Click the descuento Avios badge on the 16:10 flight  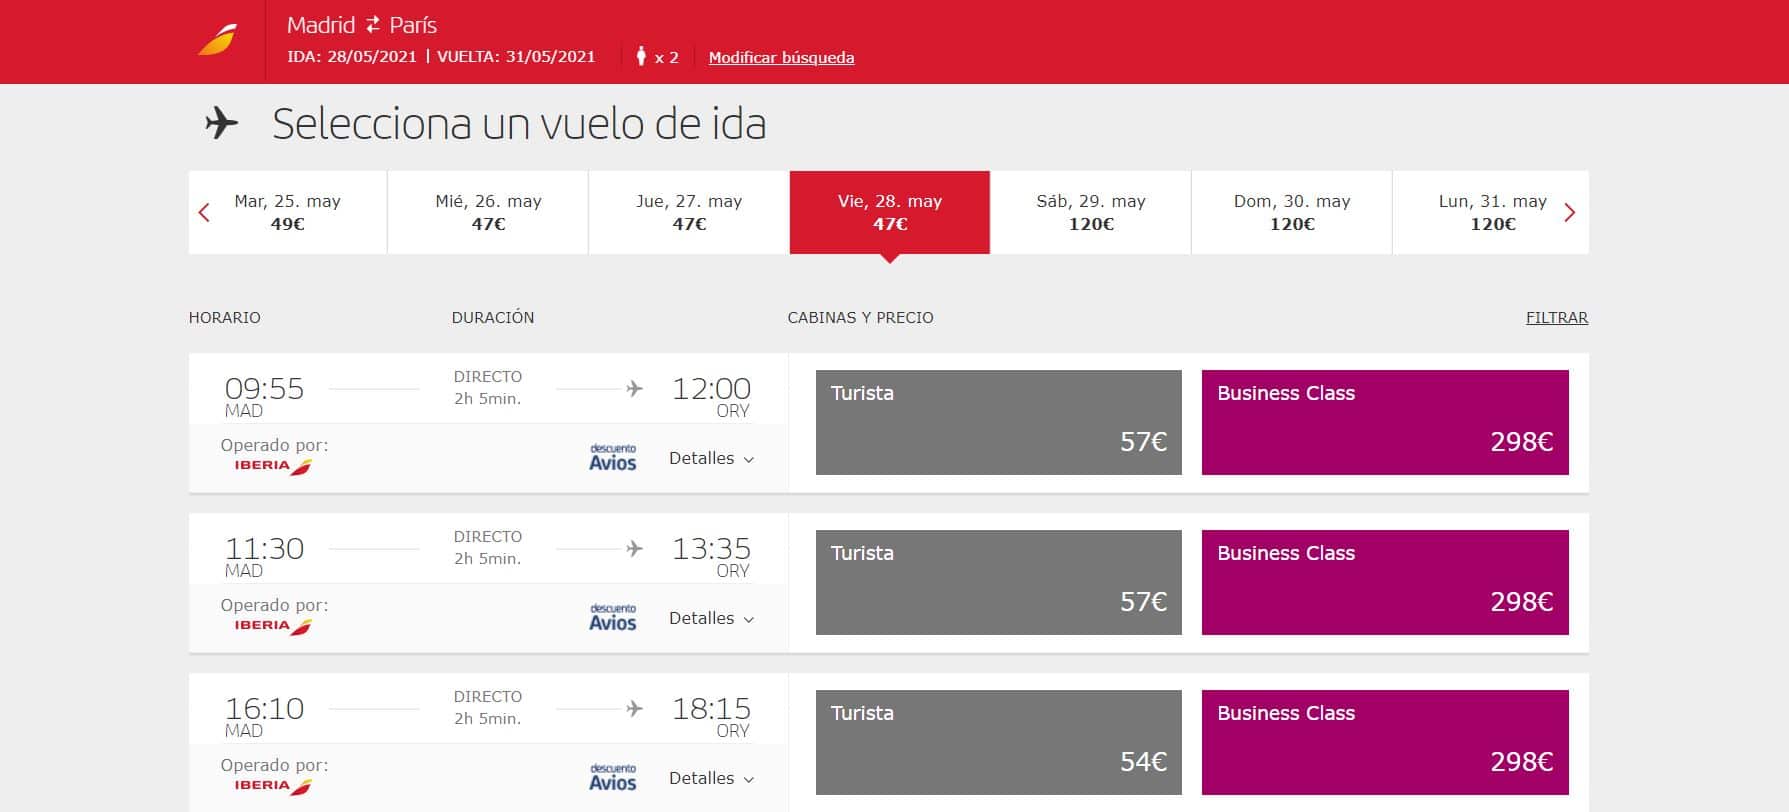(613, 777)
